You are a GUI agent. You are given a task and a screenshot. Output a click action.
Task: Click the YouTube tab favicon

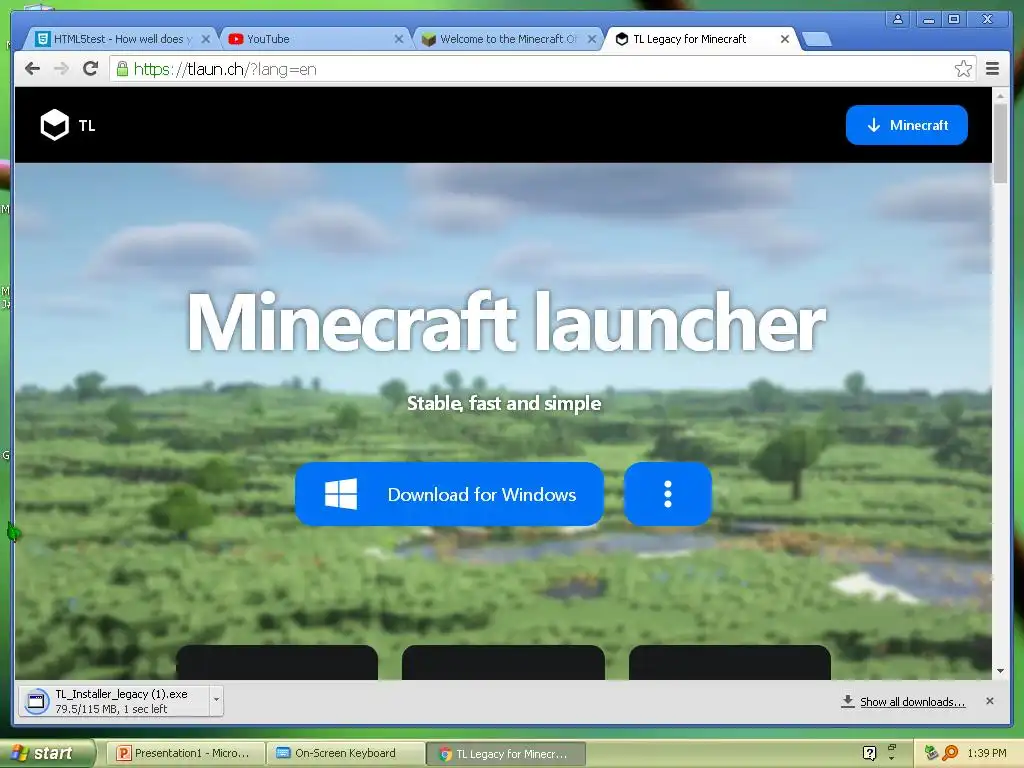[236, 39]
